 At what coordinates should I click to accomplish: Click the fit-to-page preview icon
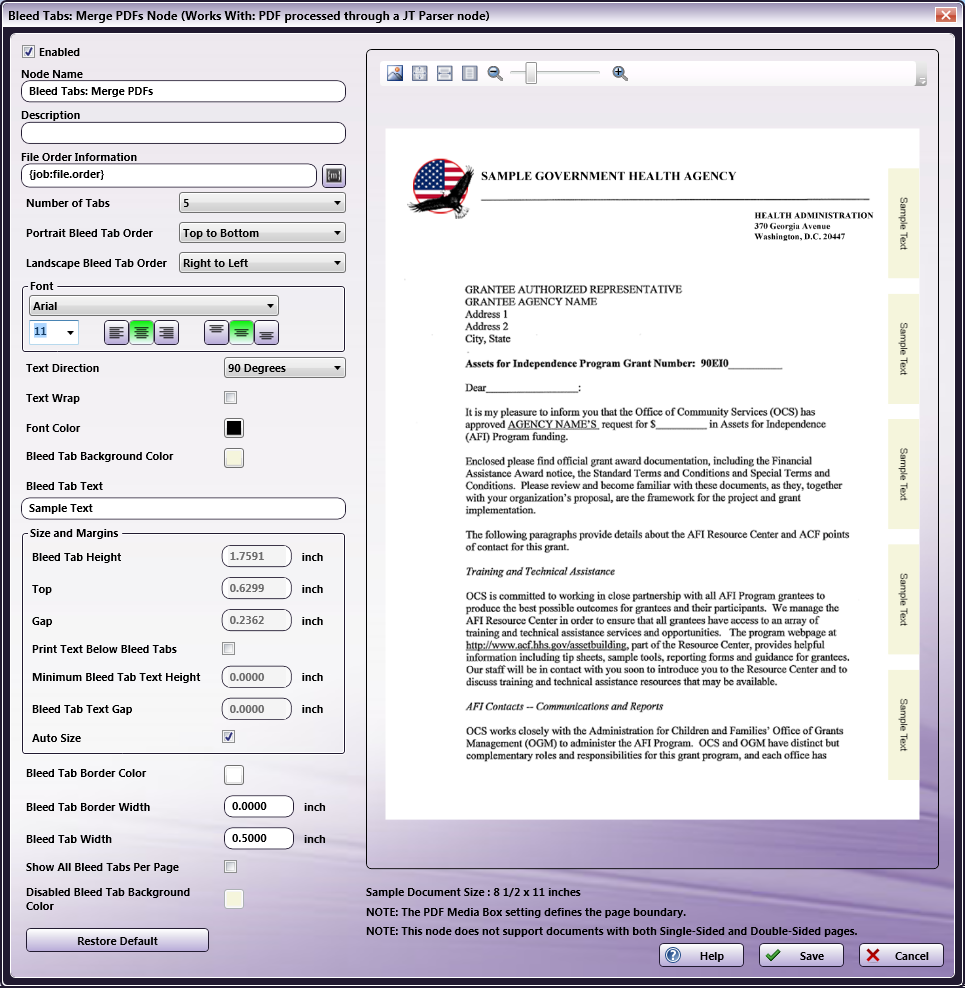420,73
